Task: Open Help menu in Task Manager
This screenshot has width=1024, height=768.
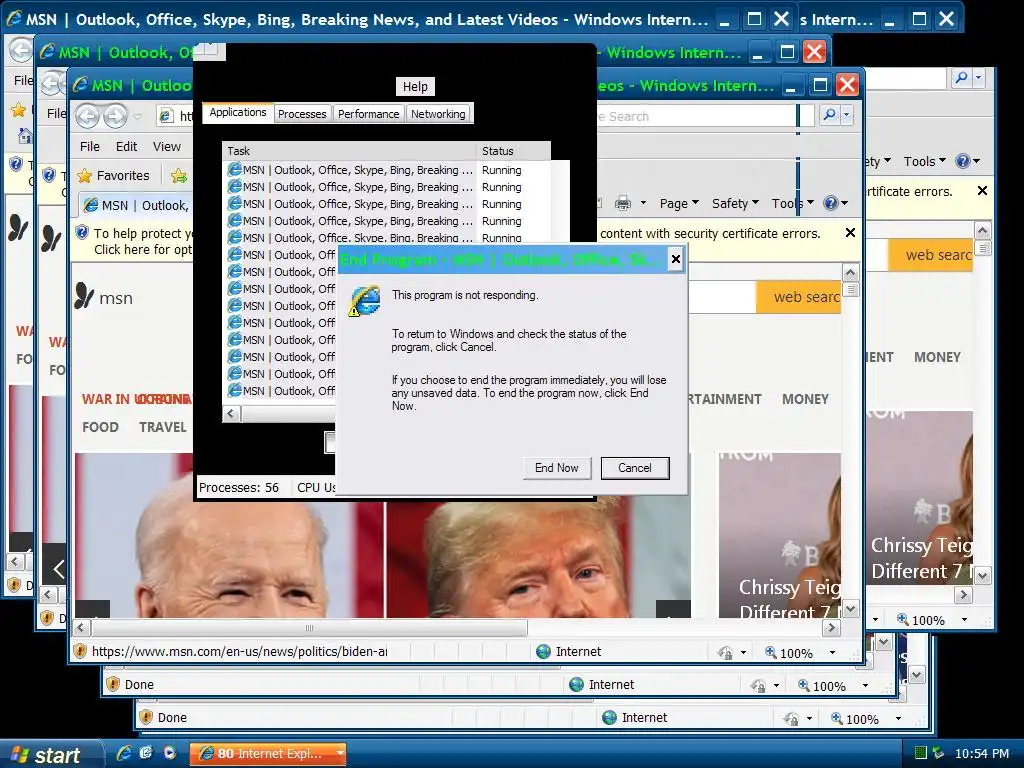Action: coord(415,86)
